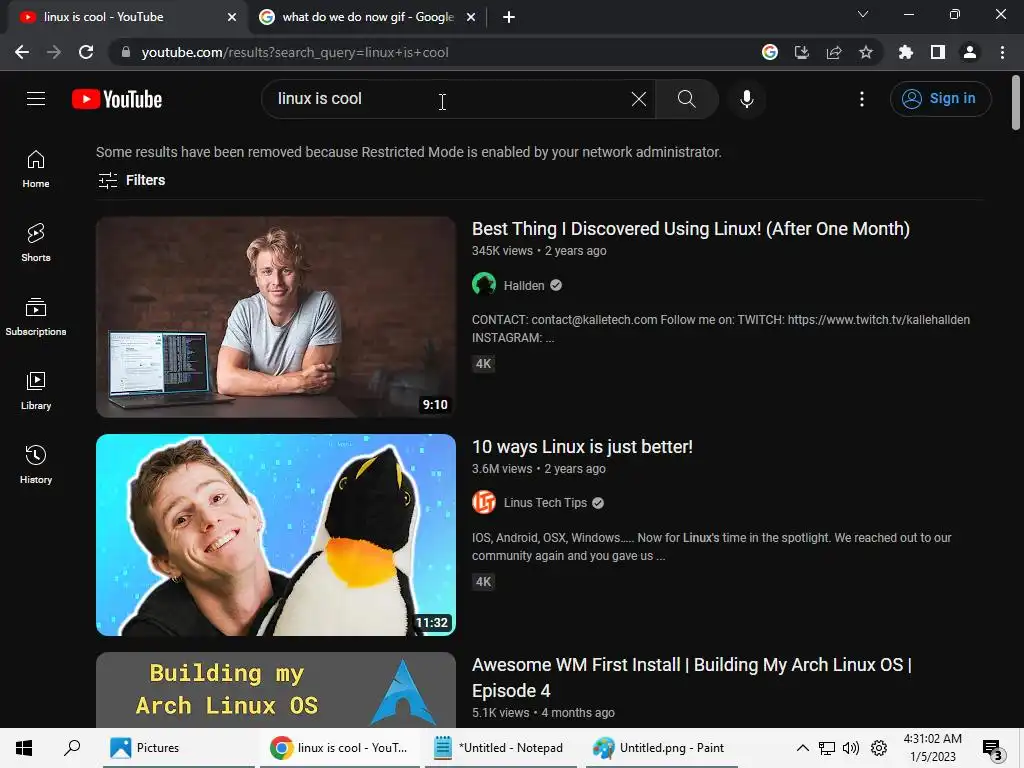The height and width of the screenshot is (768, 1024).
Task: Open the taskbar clock and date
Action: (x=933, y=748)
